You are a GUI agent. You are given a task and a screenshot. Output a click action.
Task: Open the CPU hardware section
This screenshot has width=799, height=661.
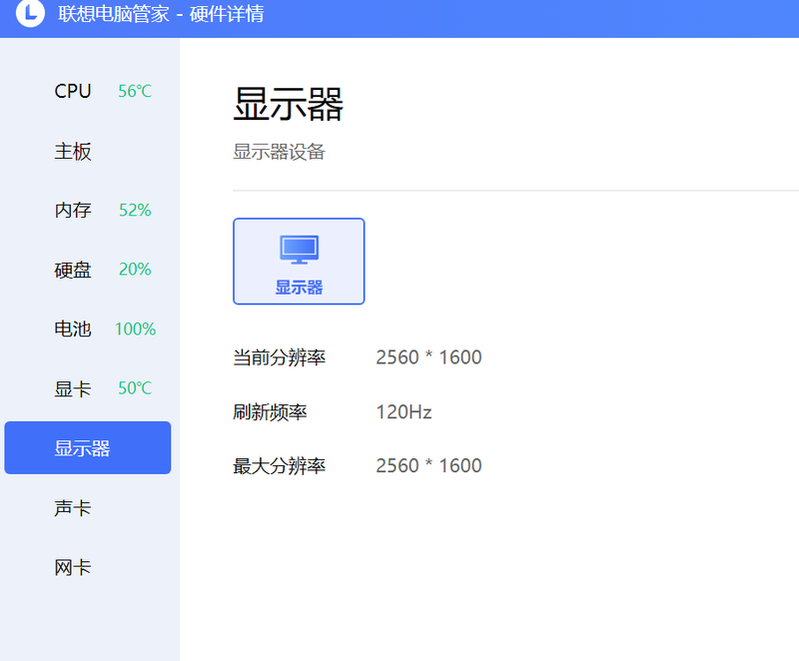pyautogui.click(x=73, y=91)
